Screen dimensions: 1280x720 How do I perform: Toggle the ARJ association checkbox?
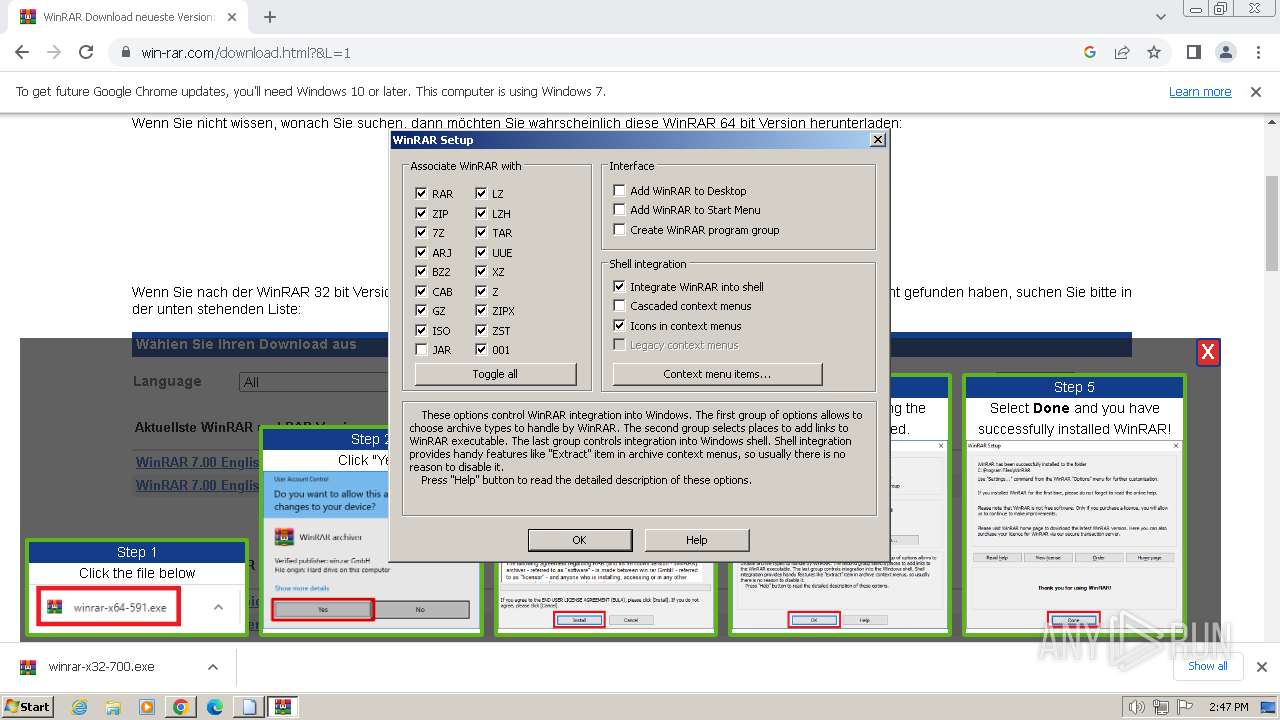pyautogui.click(x=421, y=252)
